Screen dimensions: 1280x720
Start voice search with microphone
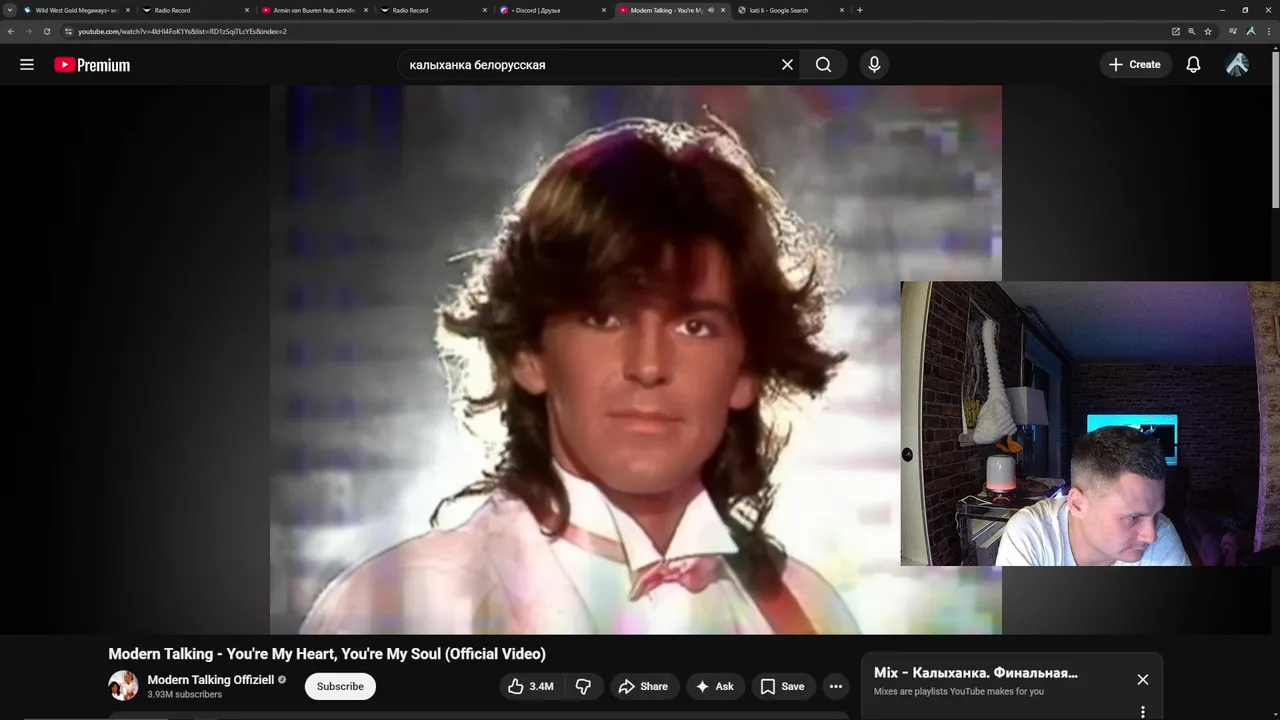click(874, 65)
